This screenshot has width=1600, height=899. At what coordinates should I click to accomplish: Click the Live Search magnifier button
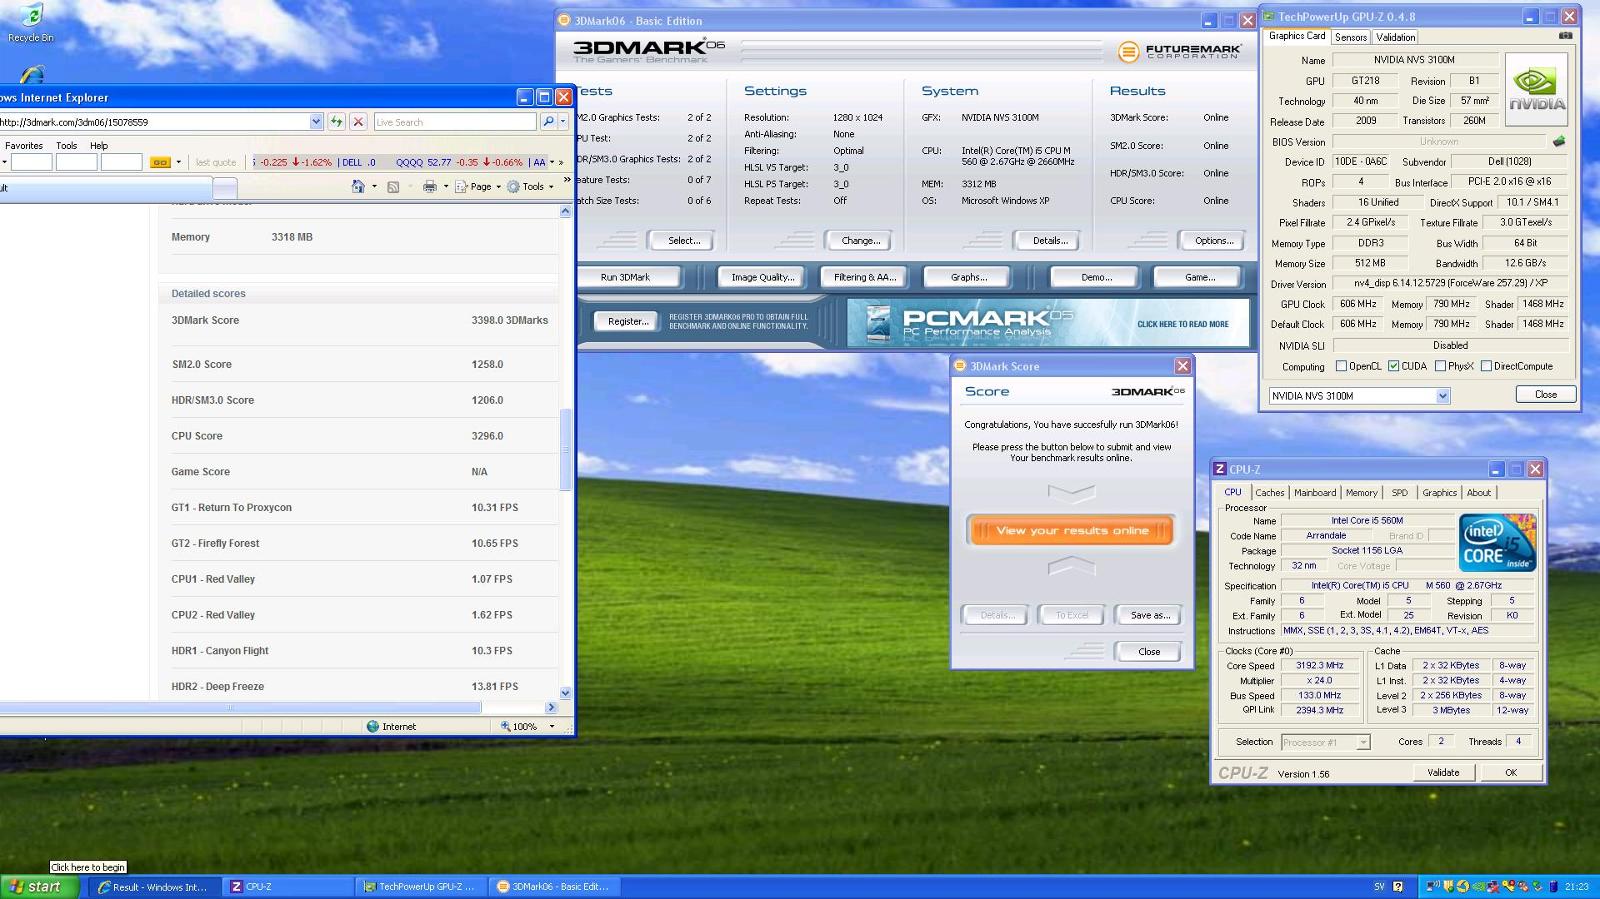(x=547, y=121)
